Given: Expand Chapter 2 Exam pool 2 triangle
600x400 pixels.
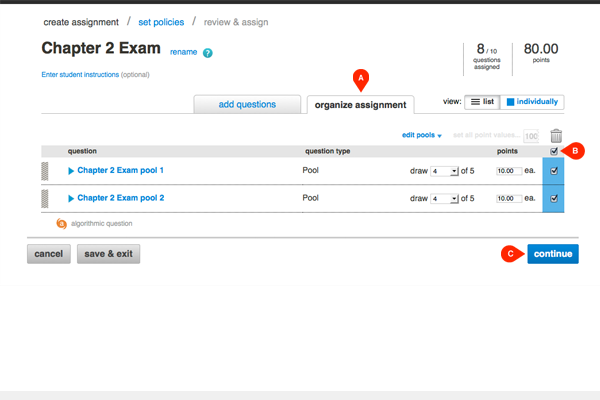Looking at the screenshot, I should 71,198.
